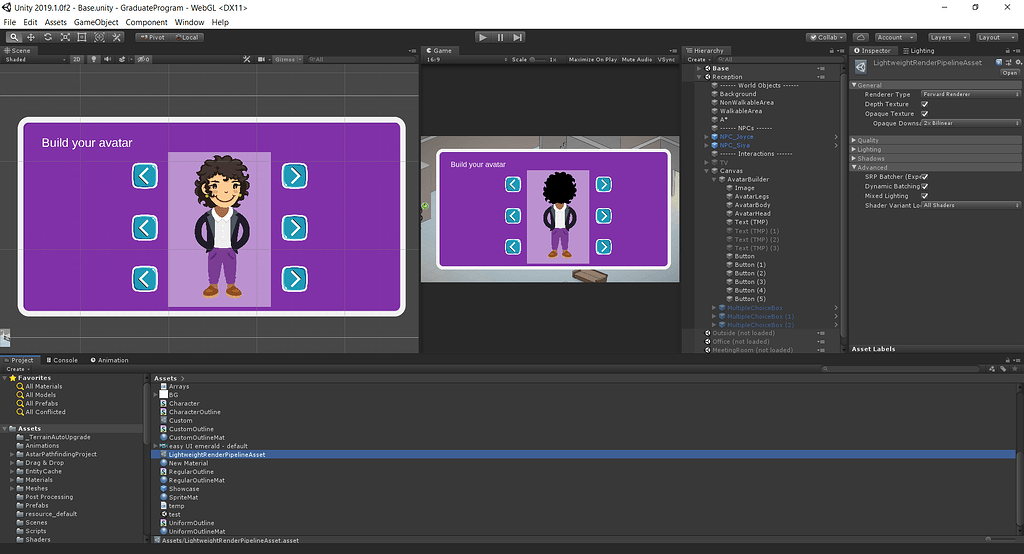Viewport: 1024px width, 554px height.
Task: Switch to the Console tab
Action: point(62,360)
